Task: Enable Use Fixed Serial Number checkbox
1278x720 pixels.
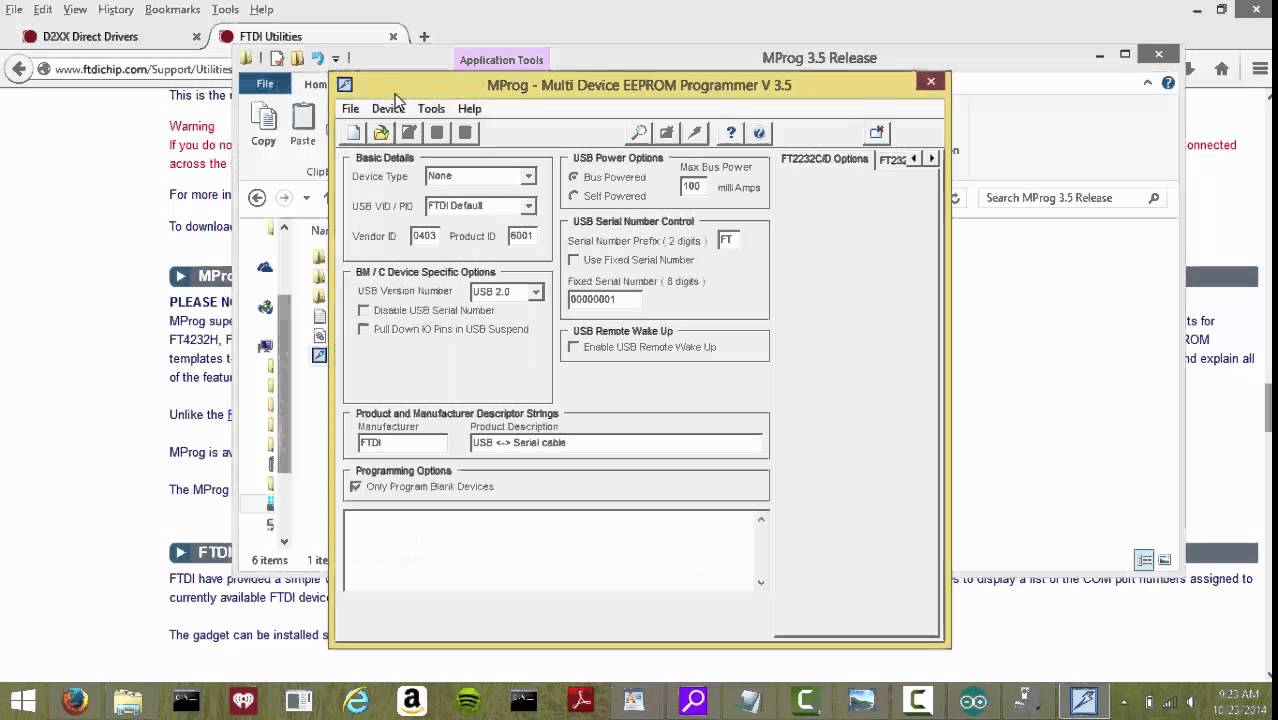Action: (574, 260)
